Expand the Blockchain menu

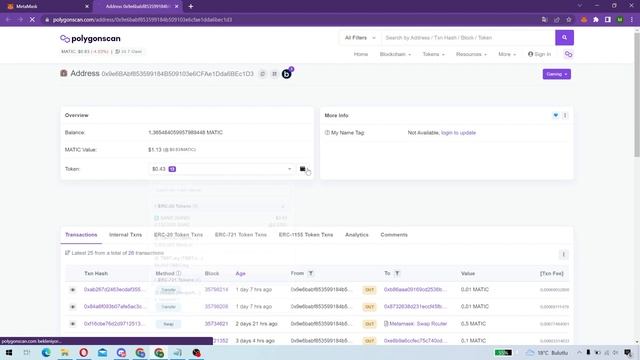[x=395, y=54]
